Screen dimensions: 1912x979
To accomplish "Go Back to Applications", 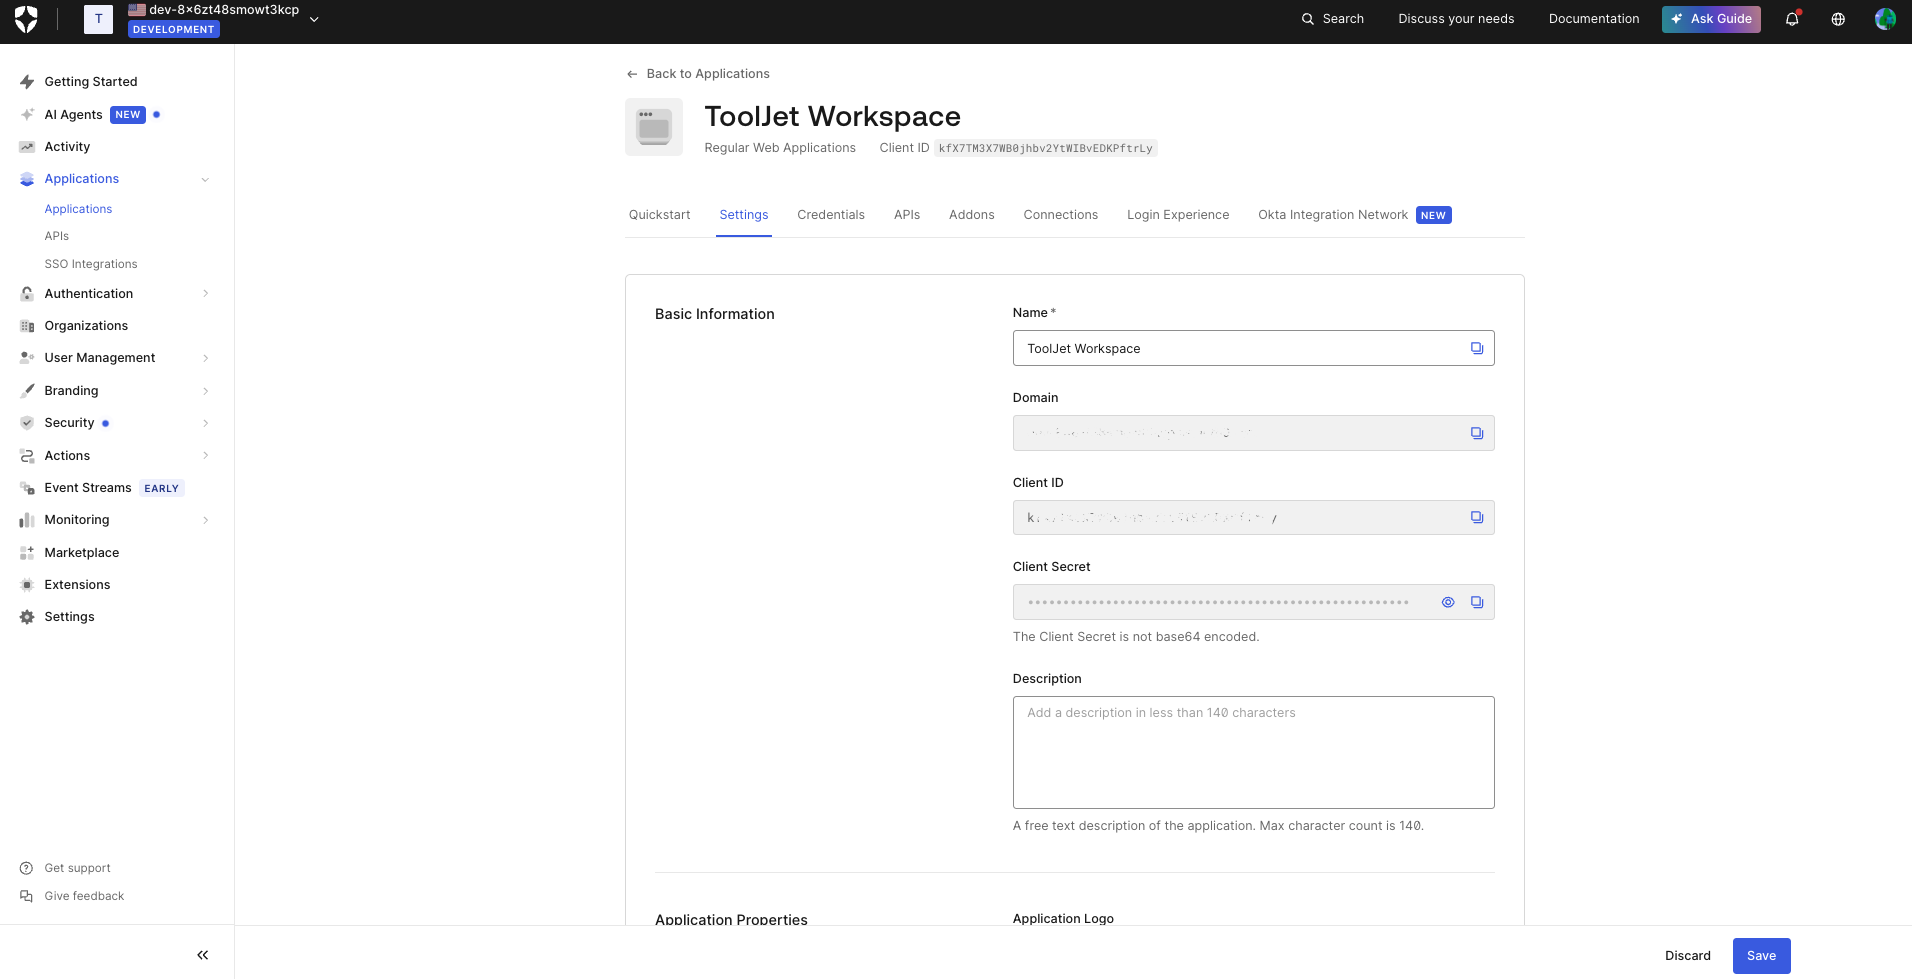I will click(698, 73).
